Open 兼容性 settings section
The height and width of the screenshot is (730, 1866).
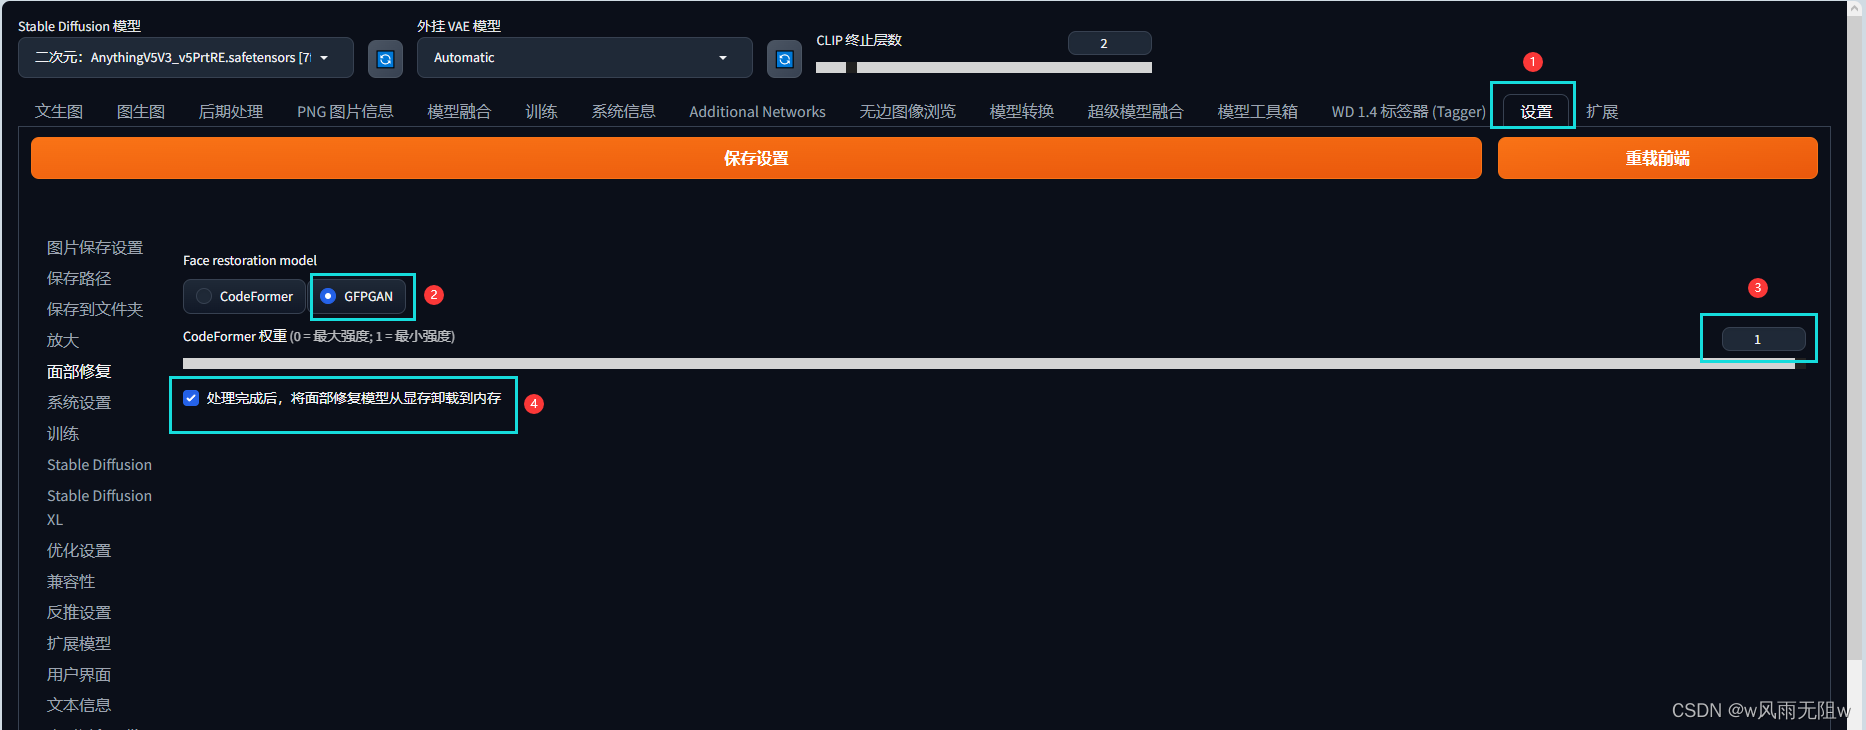[x=71, y=581]
